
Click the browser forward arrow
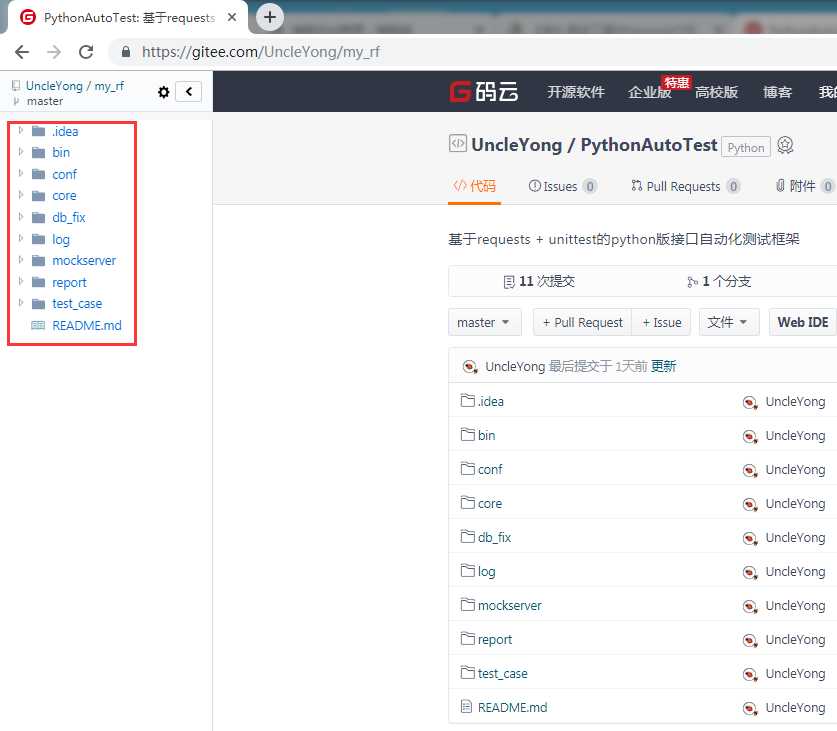pos(54,52)
